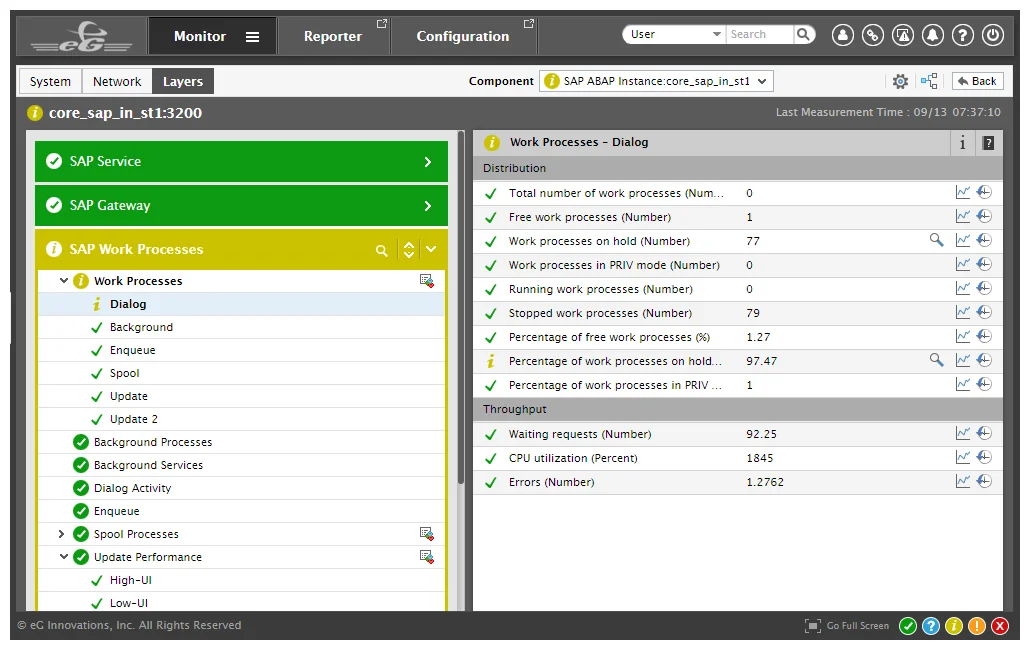Open the help question mark icon in header
Image resolution: width=1030 pixels, height=650 pixels.
(x=963, y=35)
